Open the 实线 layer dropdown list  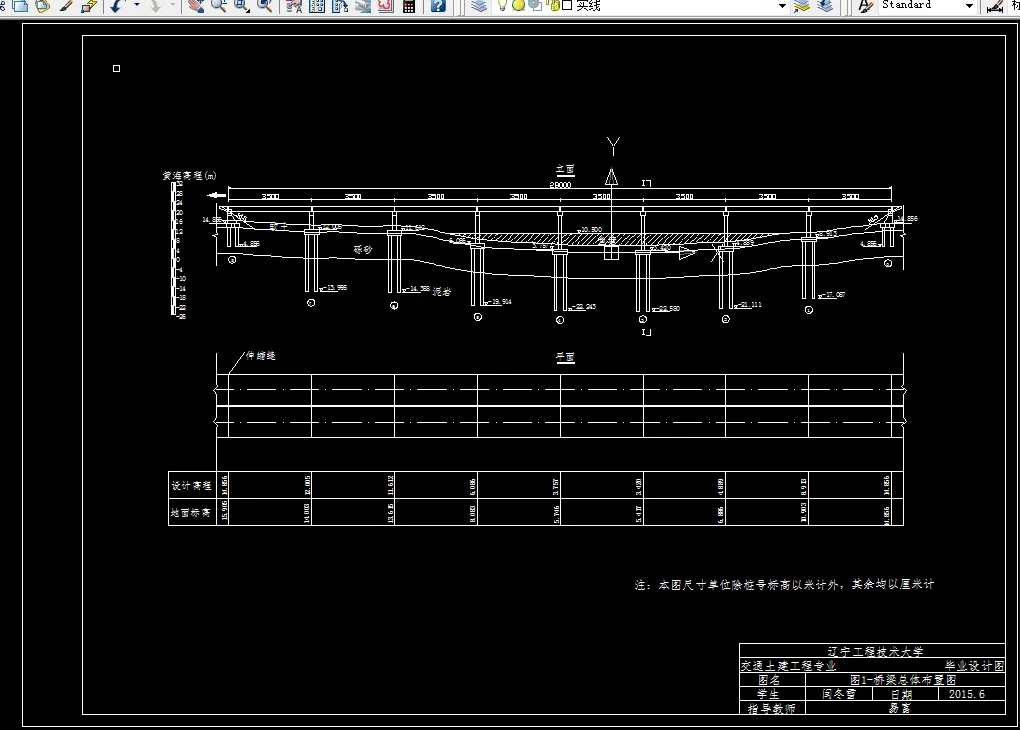pyautogui.click(x=783, y=6)
